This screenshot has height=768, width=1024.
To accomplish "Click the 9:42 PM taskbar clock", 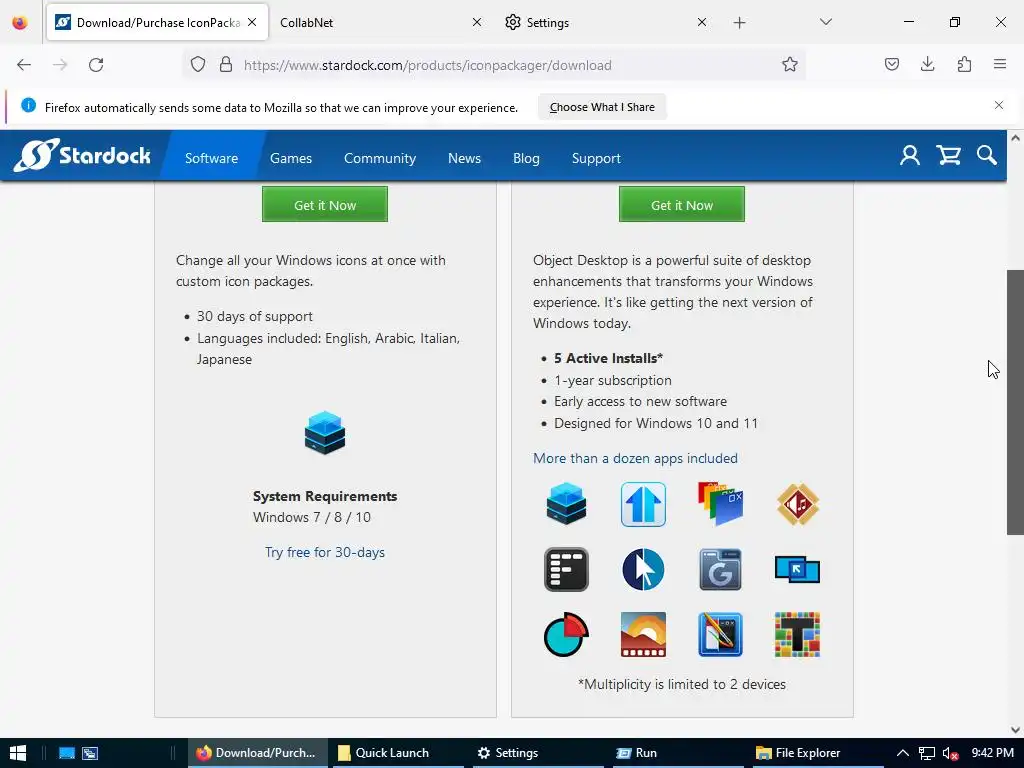I will 992,752.
